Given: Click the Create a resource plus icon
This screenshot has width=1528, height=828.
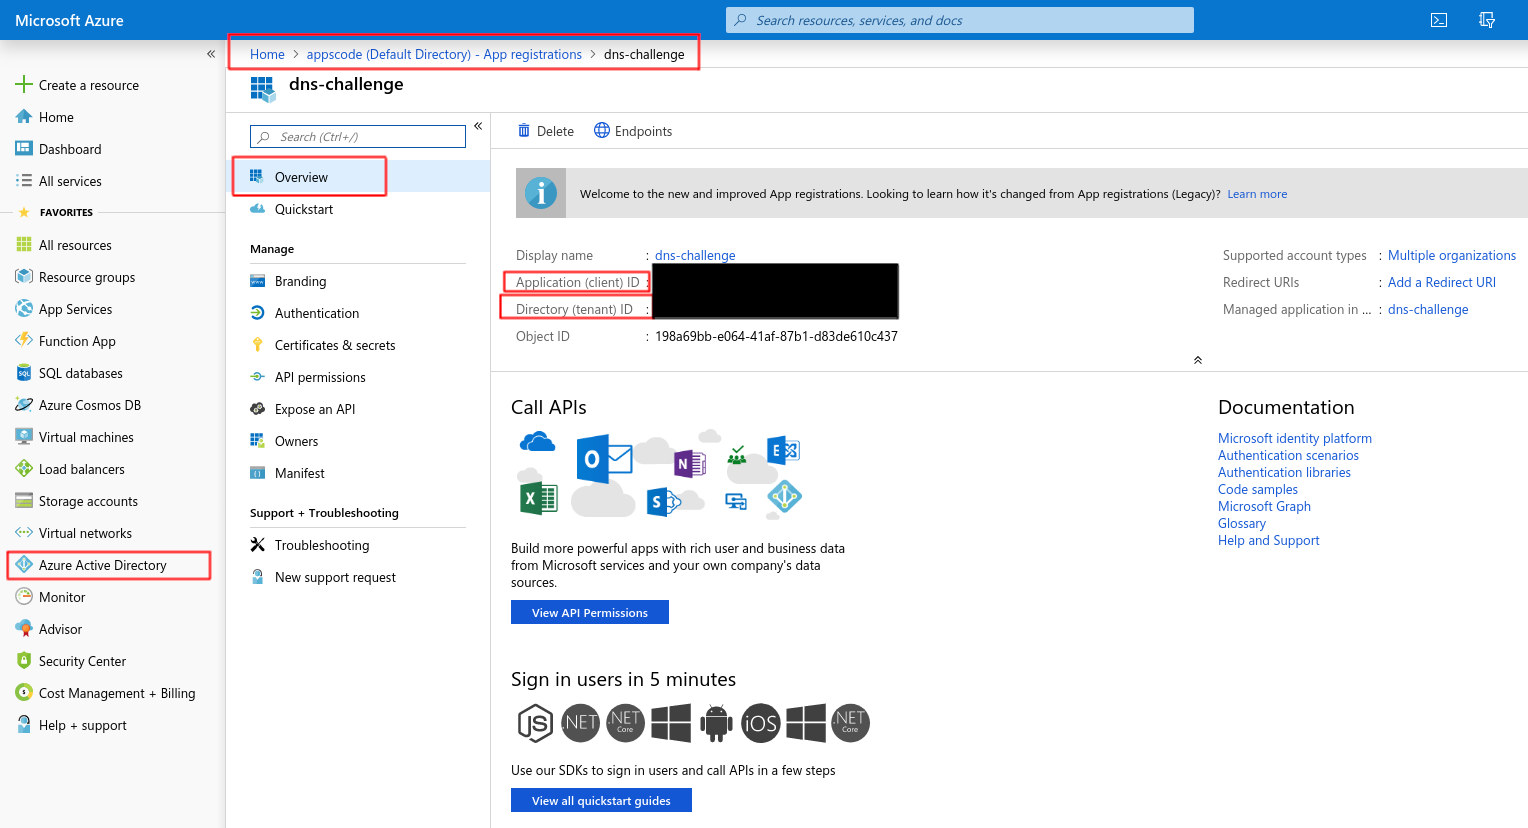Looking at the screenshot, I should point(24,85).
